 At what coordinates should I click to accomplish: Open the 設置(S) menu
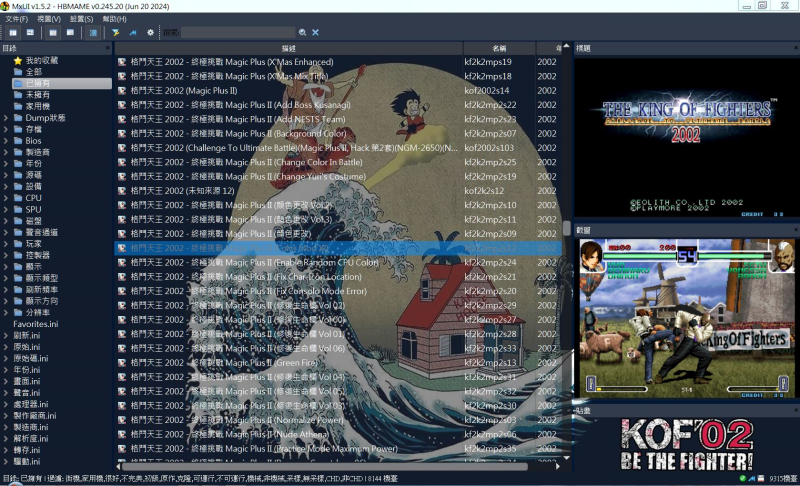point(83,19)
